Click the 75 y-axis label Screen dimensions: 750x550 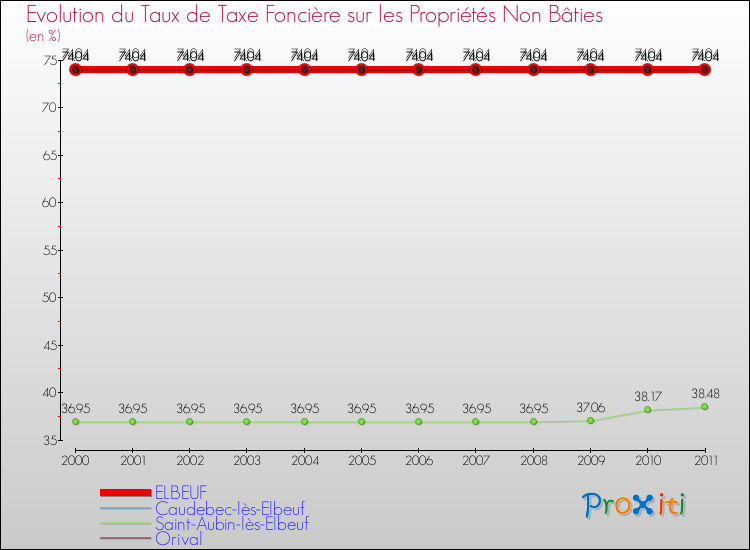point(50,60)
